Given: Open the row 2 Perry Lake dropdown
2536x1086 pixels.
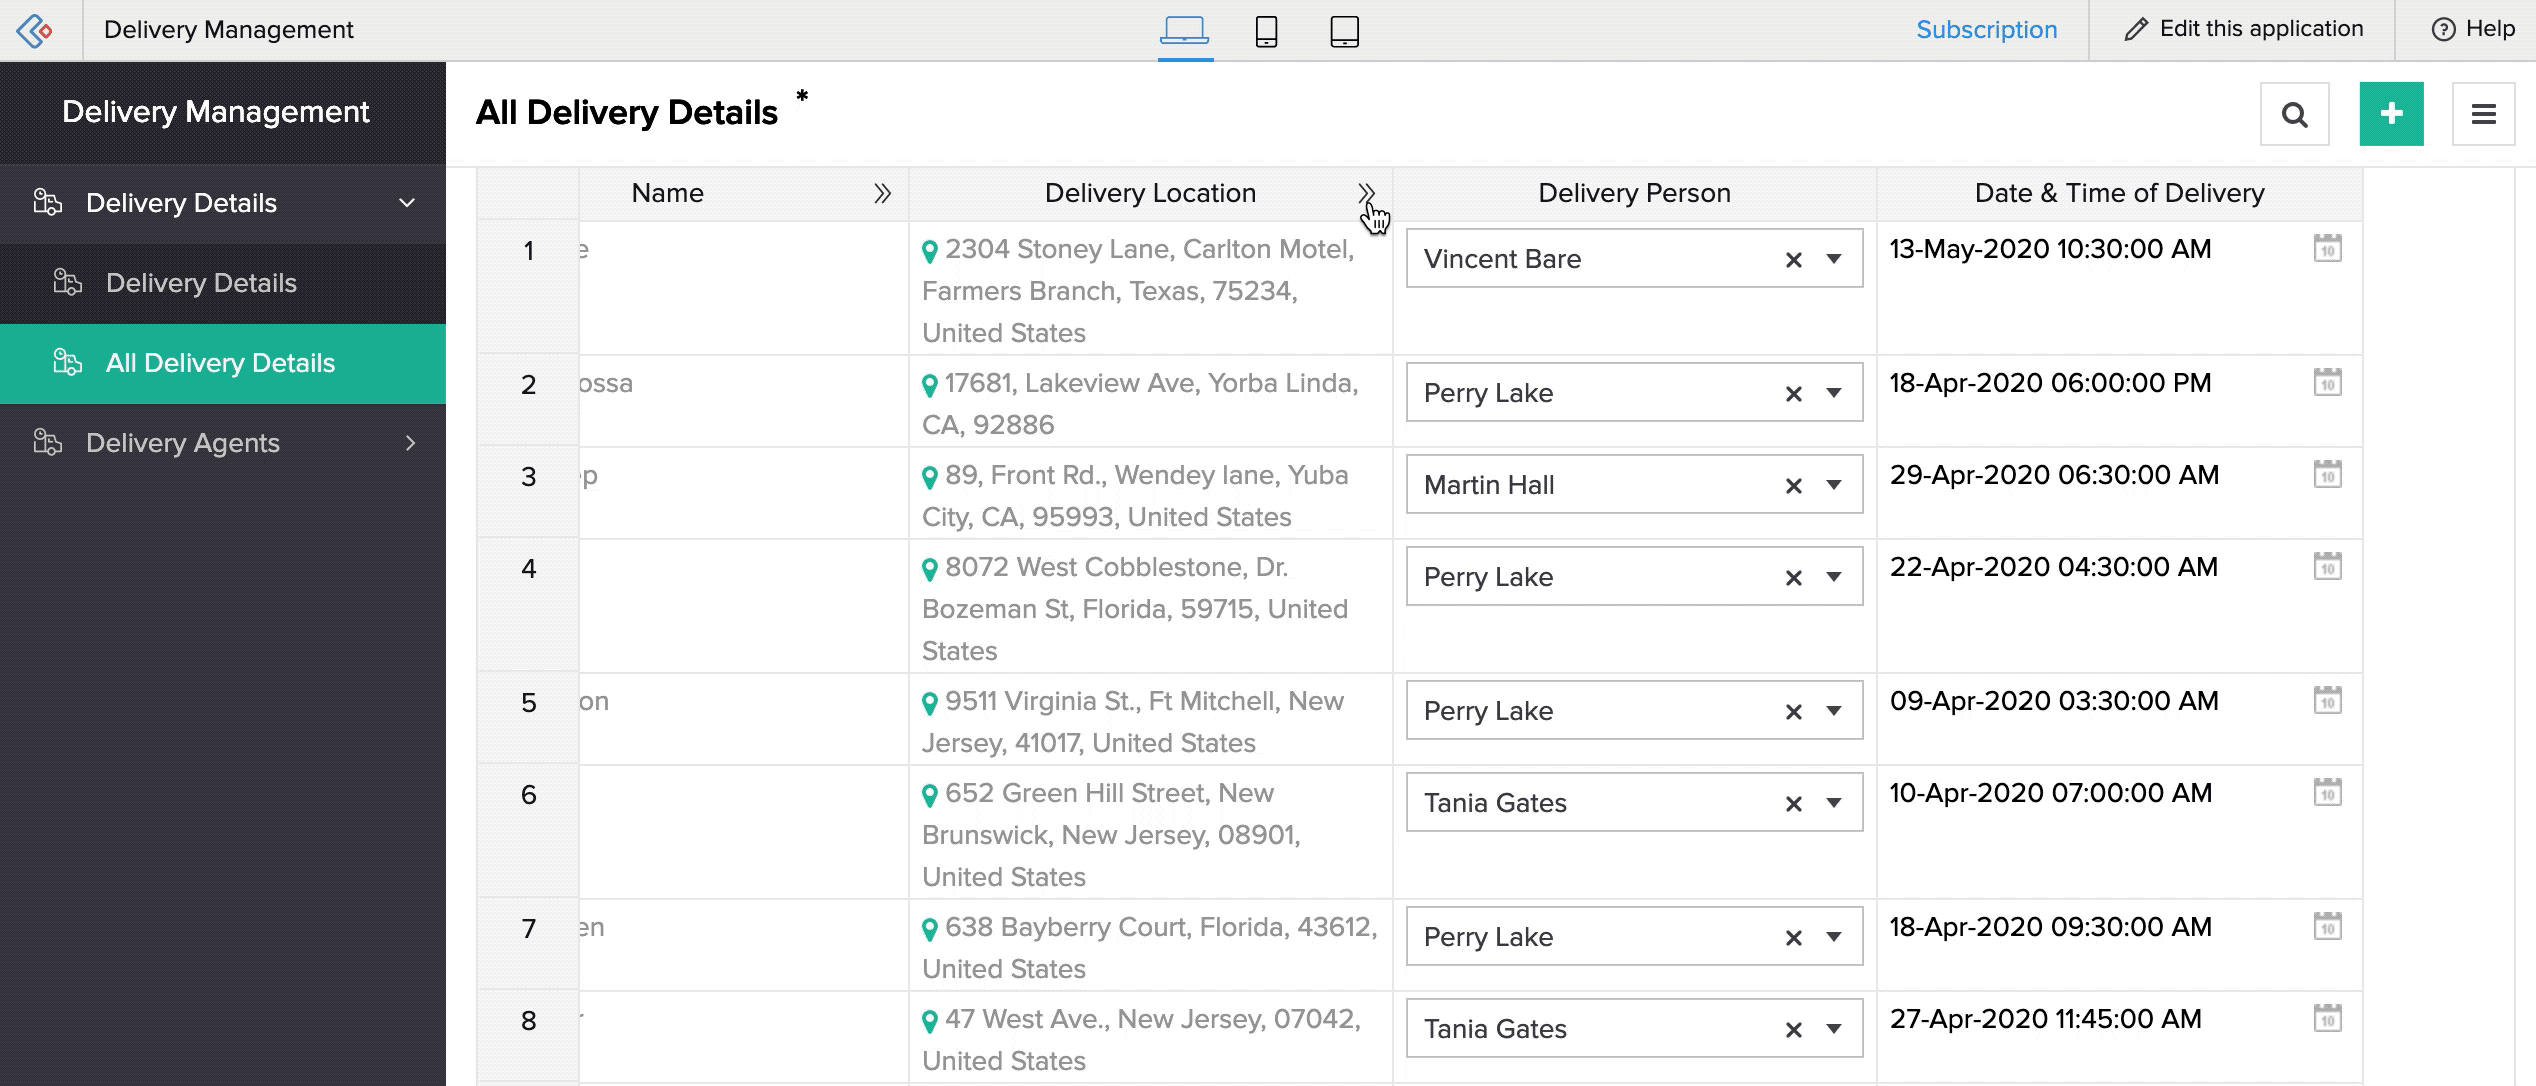Looking at the screenshot, I should [1834, 393].
